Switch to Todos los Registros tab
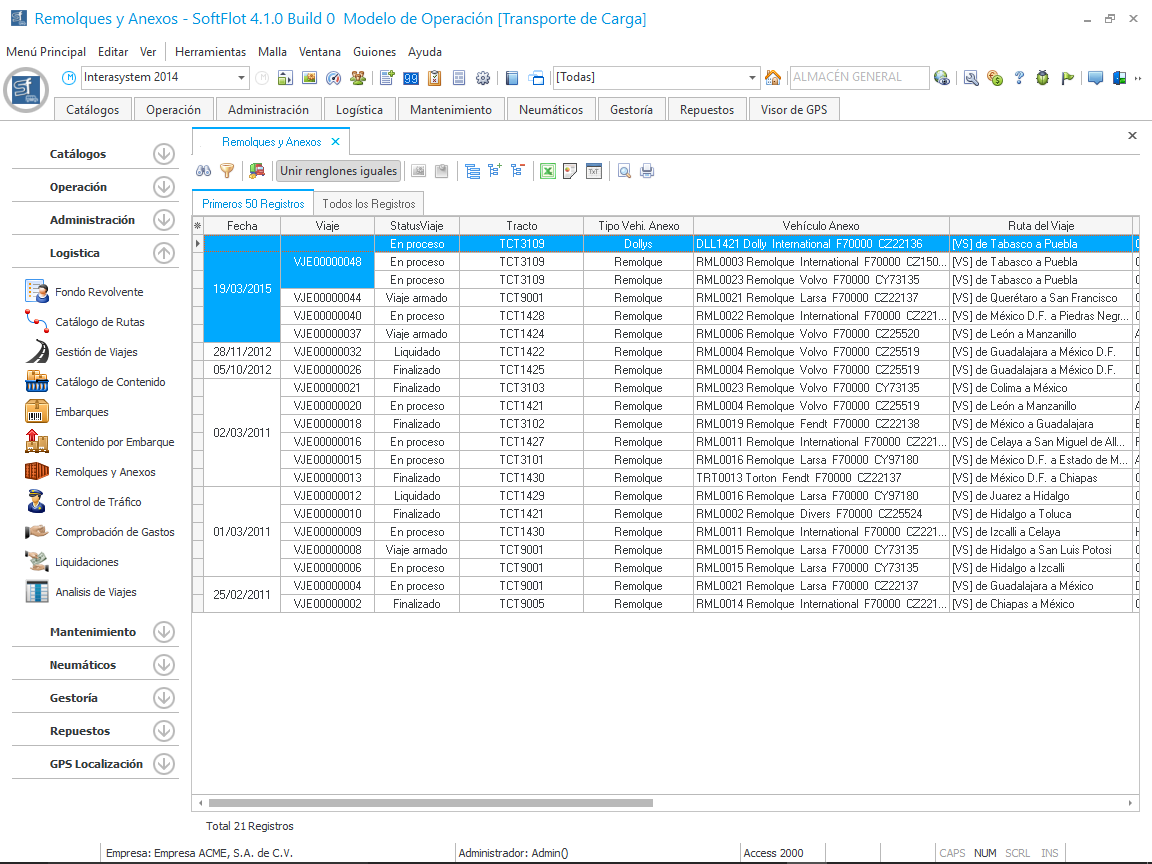Image resolution: width=1152 pixels, height=864 pixels. pos(368,203)
